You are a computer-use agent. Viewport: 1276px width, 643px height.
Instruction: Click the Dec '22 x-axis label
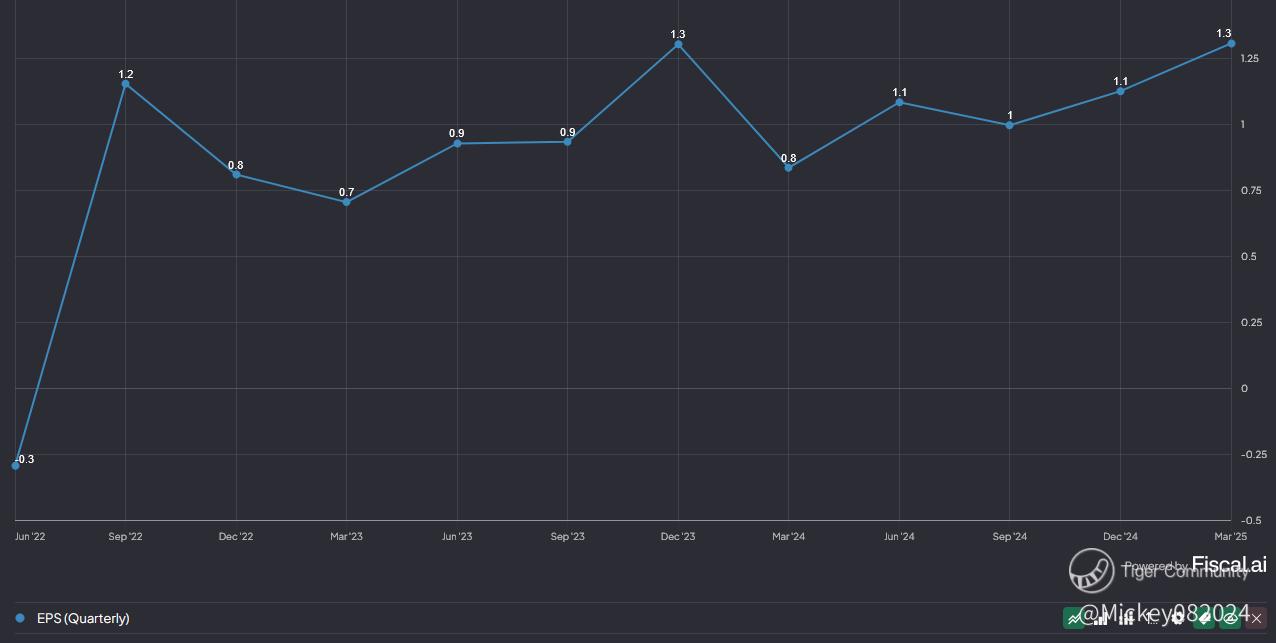point(236,537)
